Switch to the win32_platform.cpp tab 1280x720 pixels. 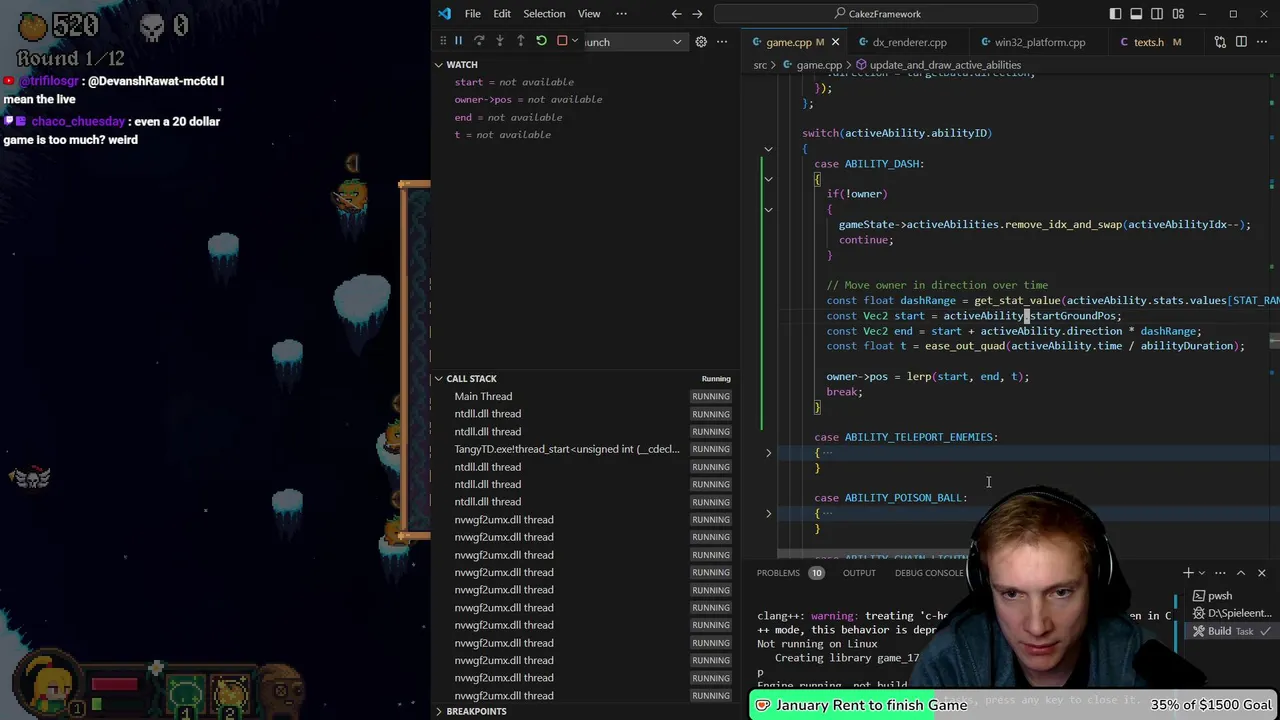tap(1039, 42)
